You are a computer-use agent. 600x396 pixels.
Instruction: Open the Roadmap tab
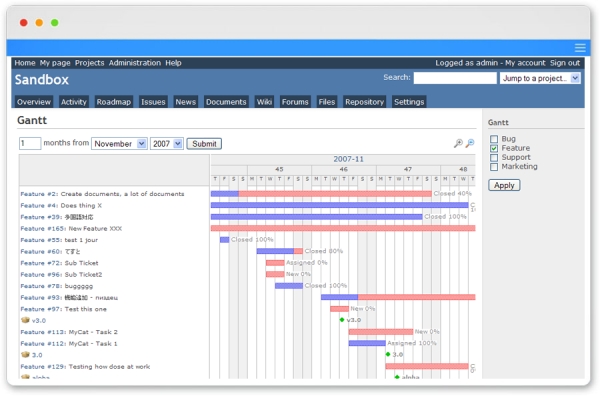[x=114, y=102]
